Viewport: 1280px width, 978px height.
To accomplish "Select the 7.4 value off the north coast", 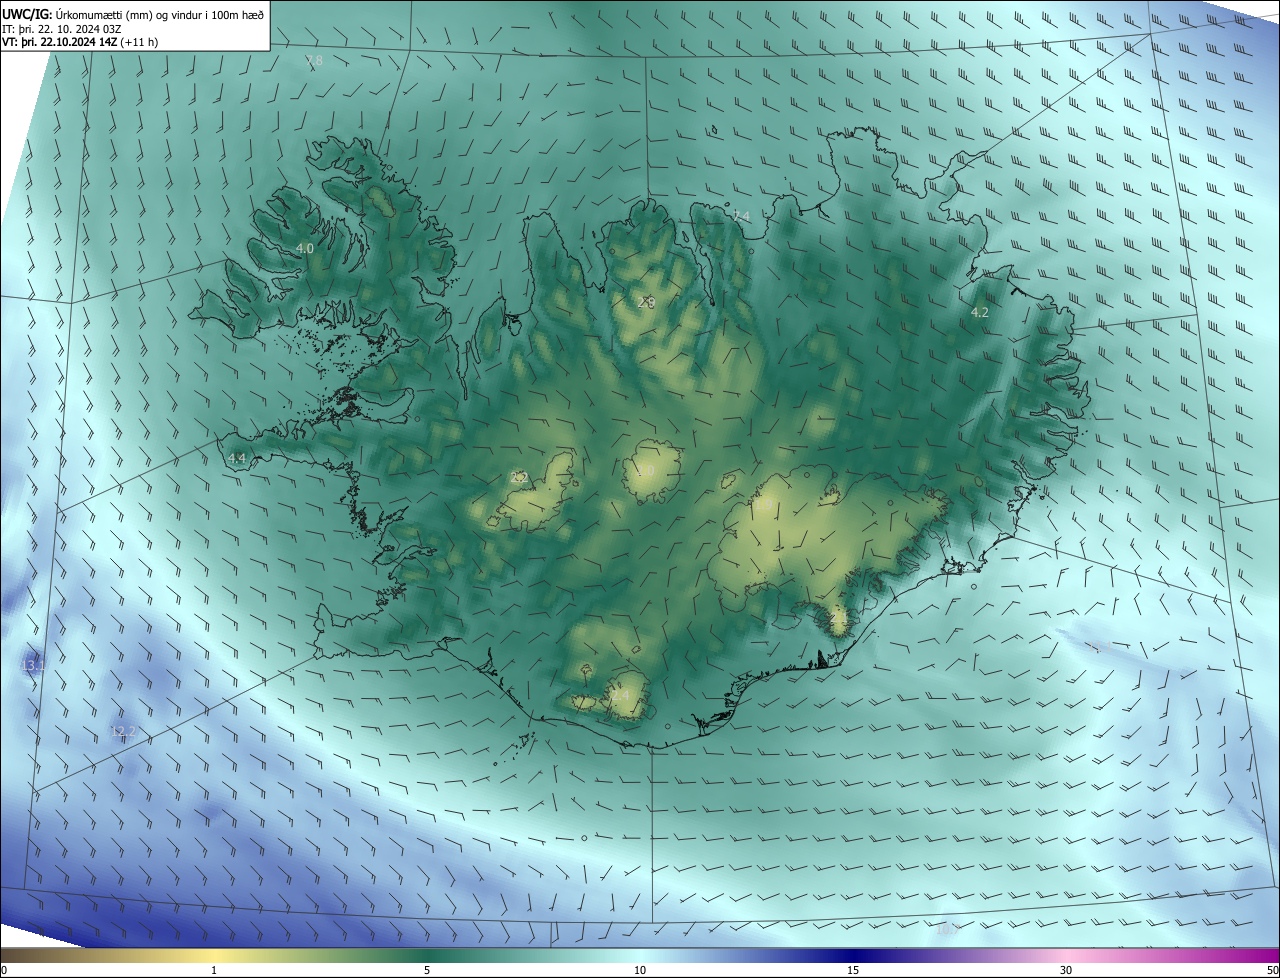I will pos(740,216).
